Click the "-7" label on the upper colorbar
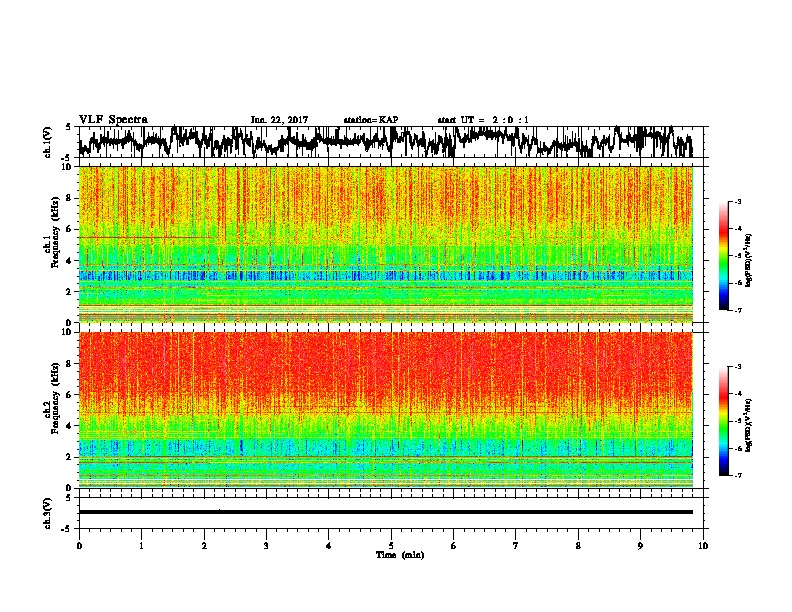The width and height of the screenshot is (792, 612). pos(738,310)
